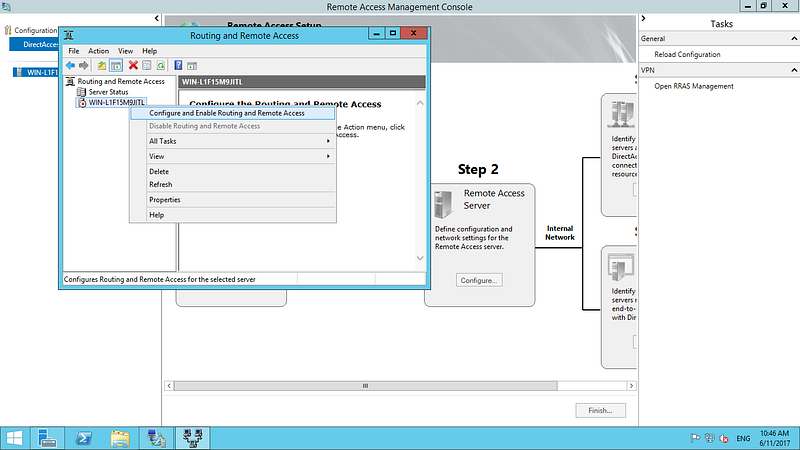Screen dimensions: 800x450
Task: Click the Routing and Remote Access root icon
Action: (70, 81)
